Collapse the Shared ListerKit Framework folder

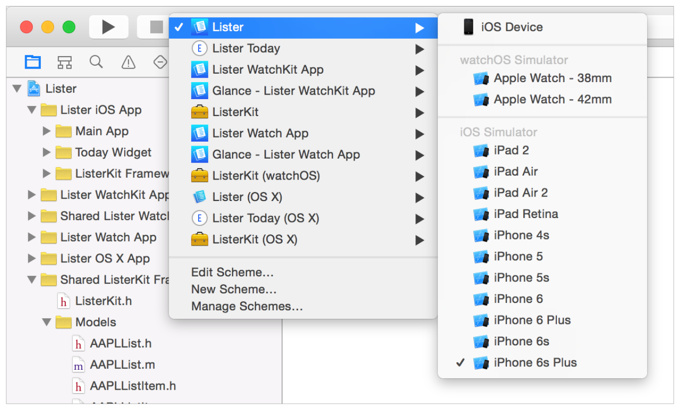pos(32,280)
